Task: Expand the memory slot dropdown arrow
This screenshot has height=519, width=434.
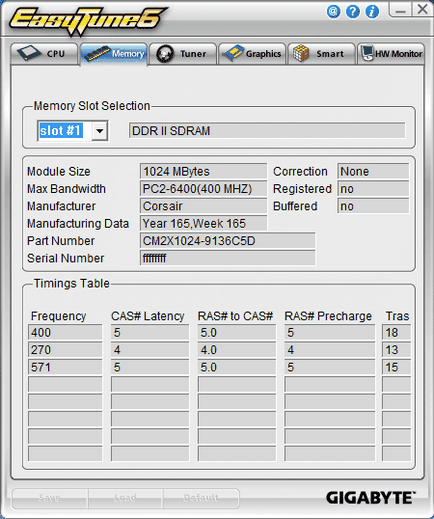Action: [x=100, y=131]
